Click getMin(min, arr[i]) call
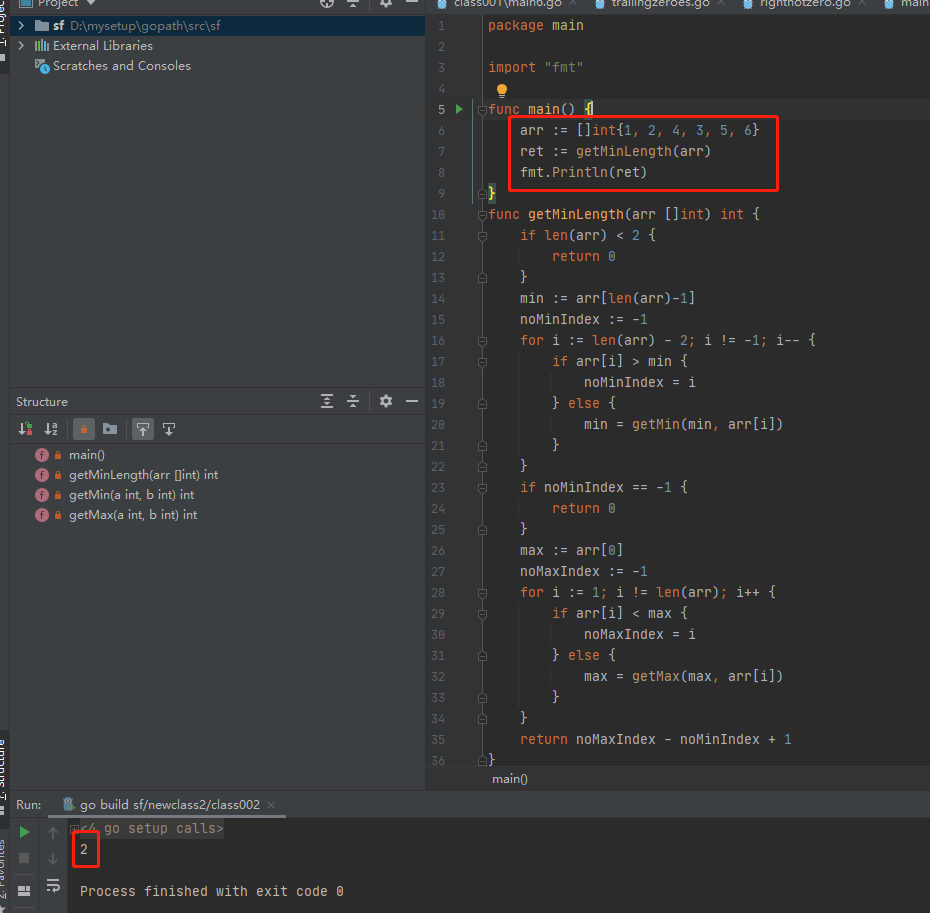This screenshot has height=913, width=930. [x=707, y=425]
